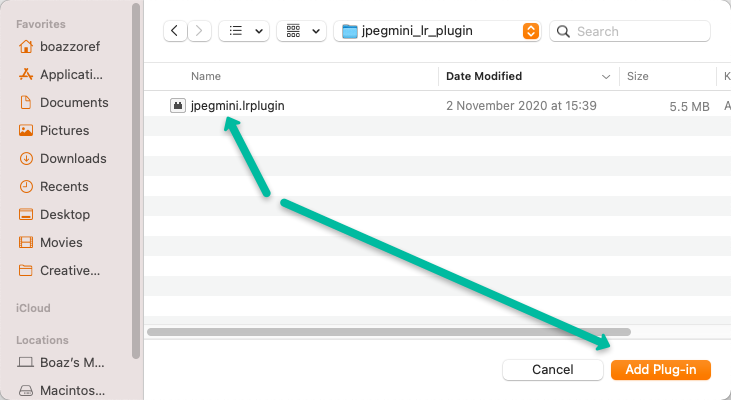The image size is (731, 400).
Task: Click the list view icon
Action: pyautogui.click(x=236, y=31)
